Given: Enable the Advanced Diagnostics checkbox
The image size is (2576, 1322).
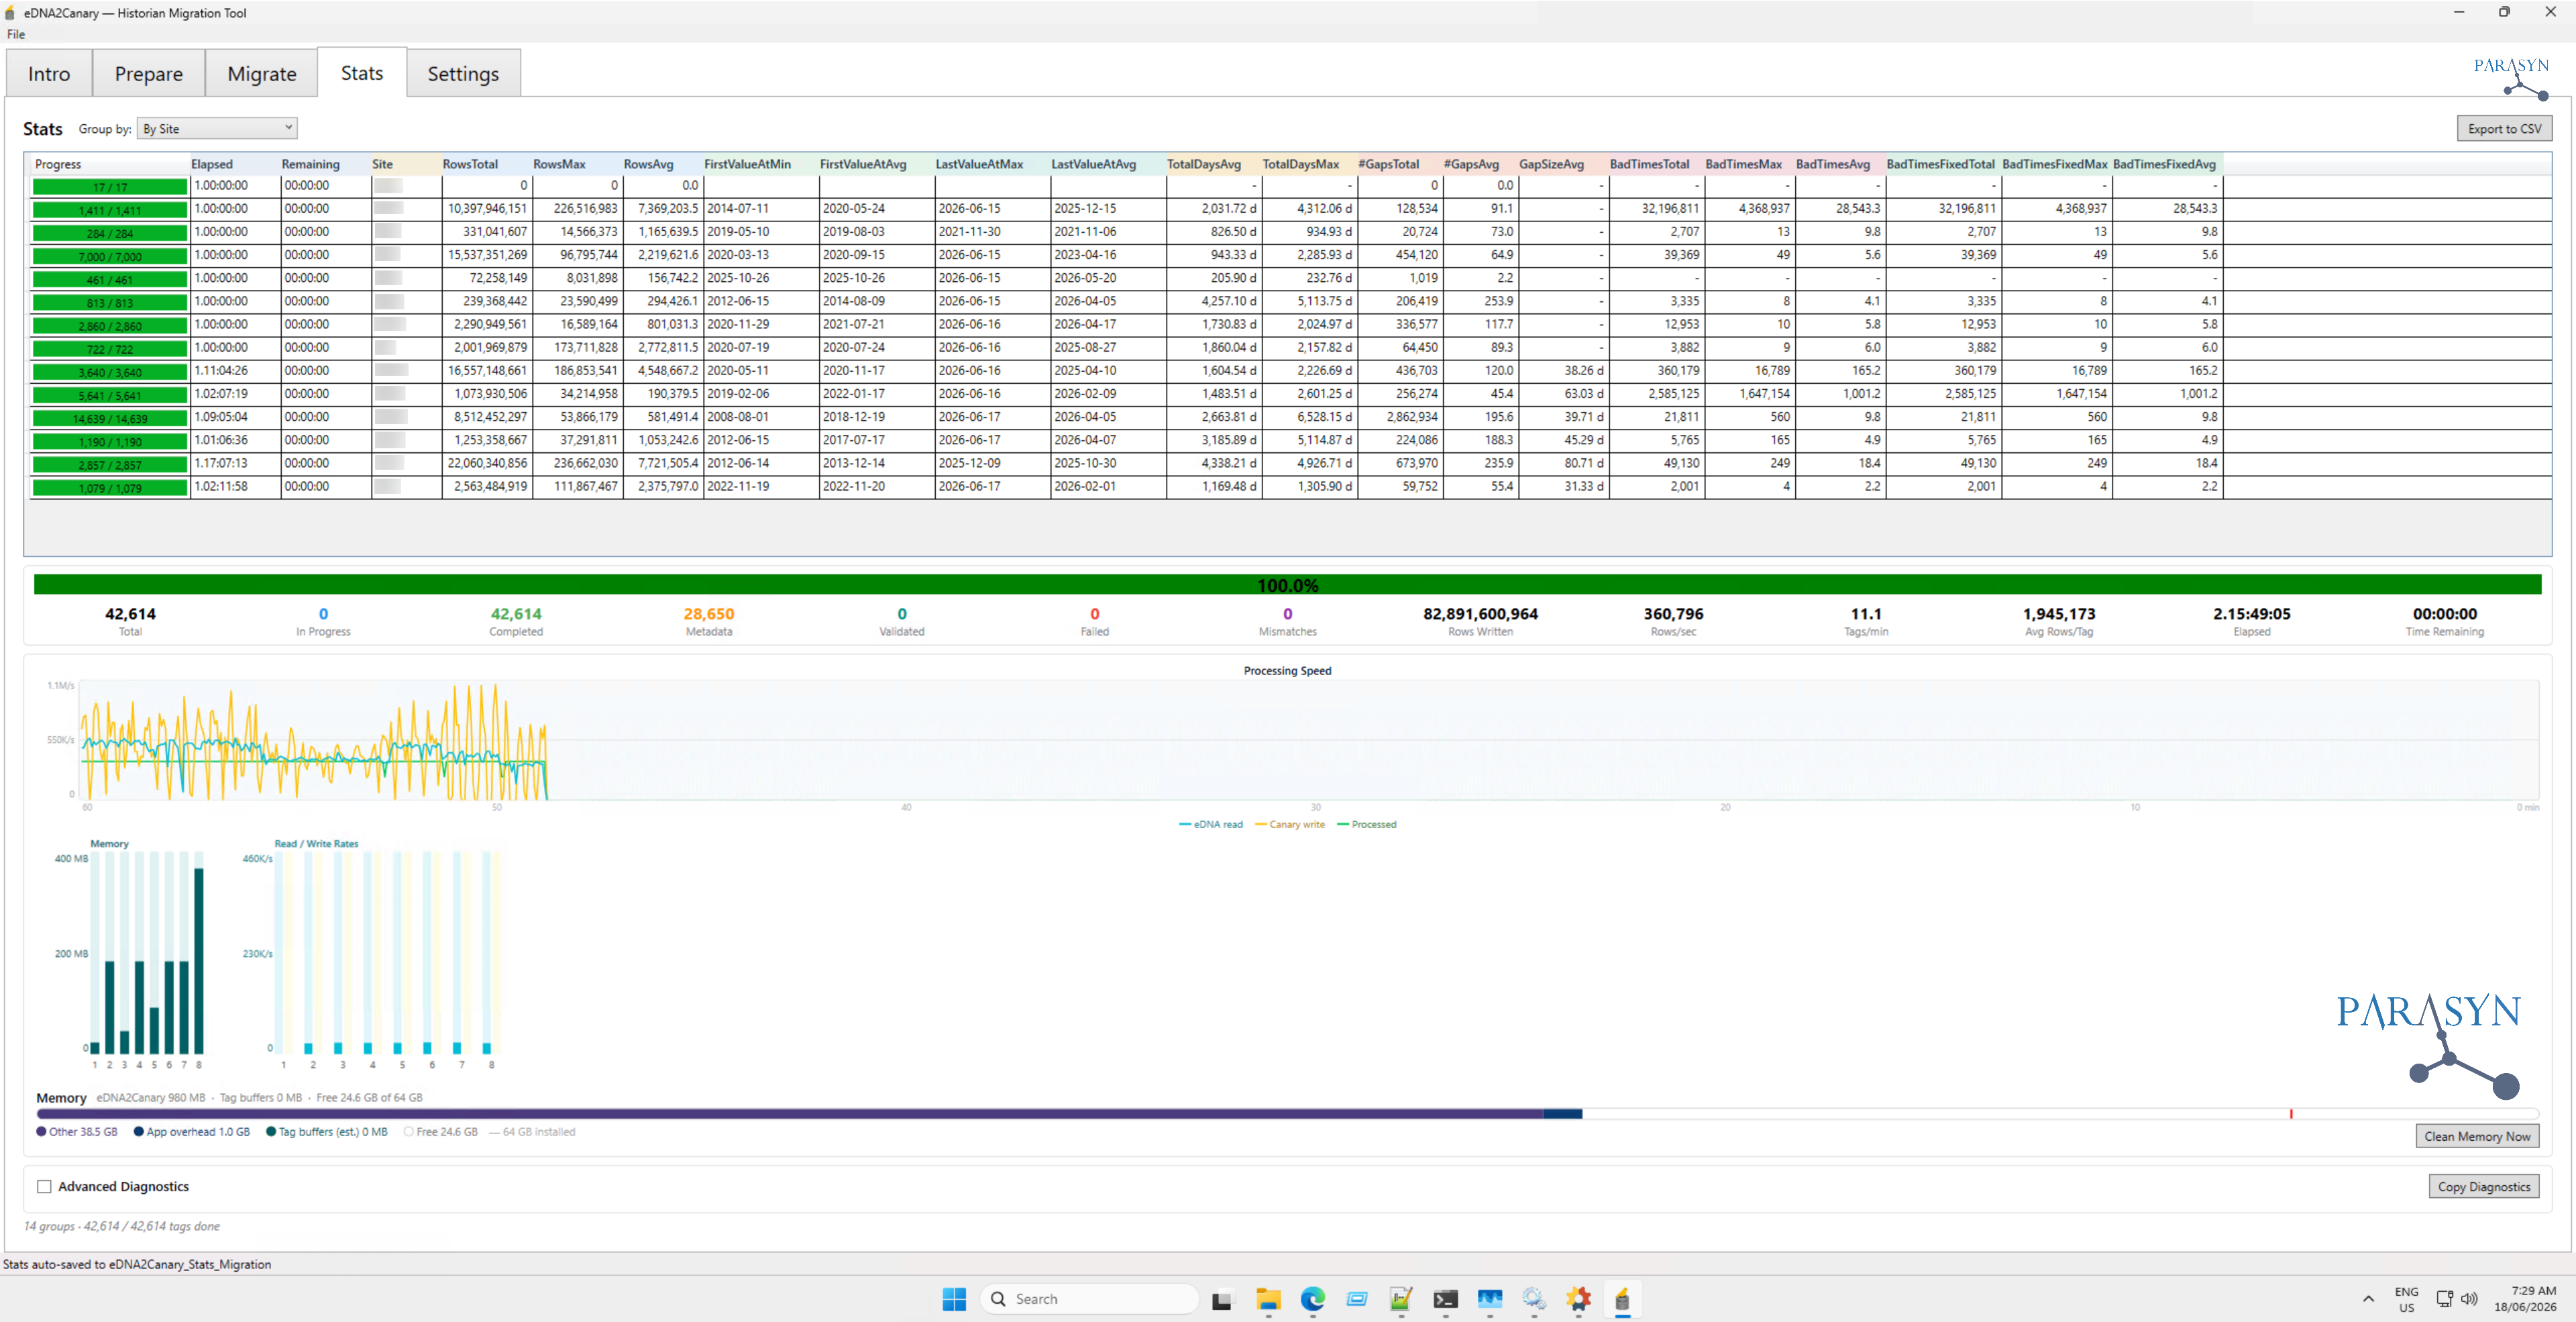Looking at the screenshot, I should point(44,1186).
